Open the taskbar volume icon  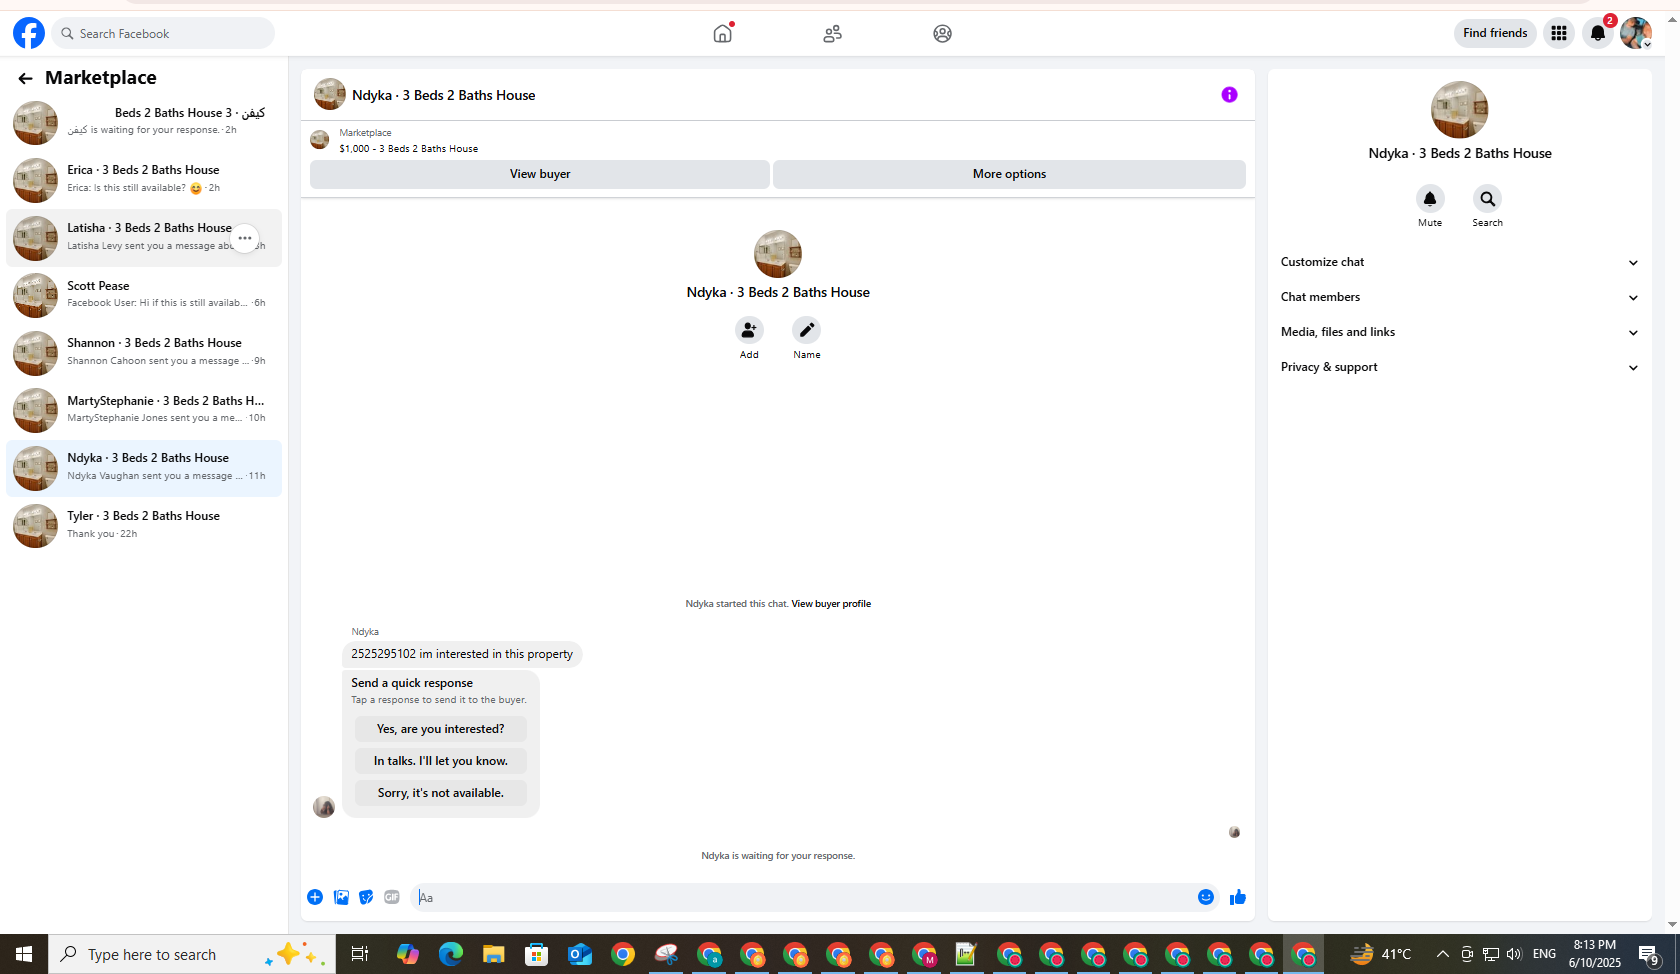(x=1514, y=954)
